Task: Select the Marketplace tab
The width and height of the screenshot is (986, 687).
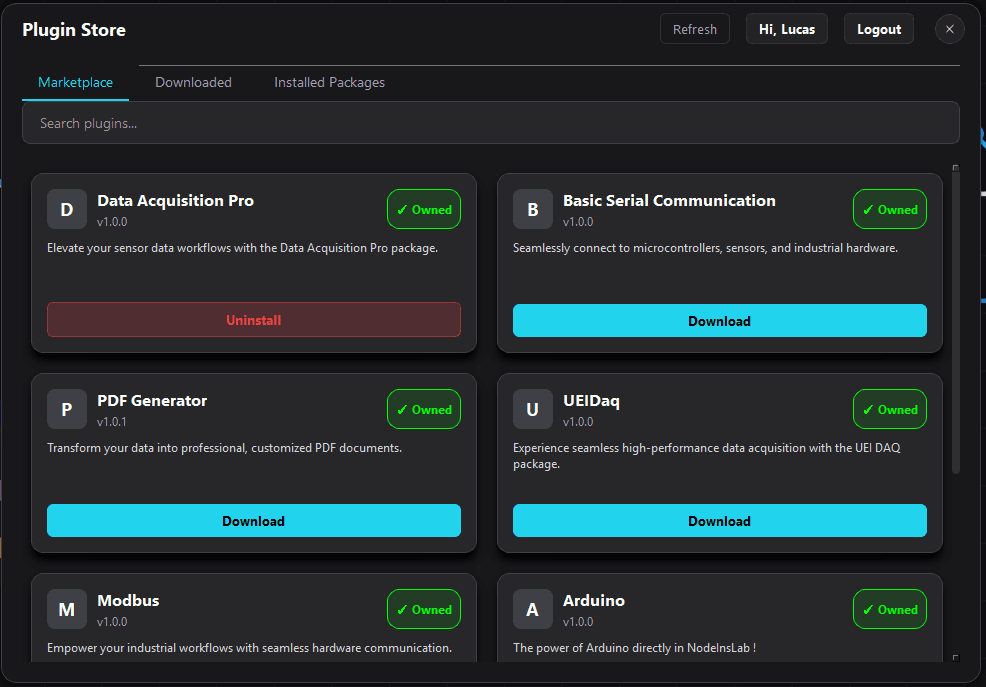Action: [75, 82]
